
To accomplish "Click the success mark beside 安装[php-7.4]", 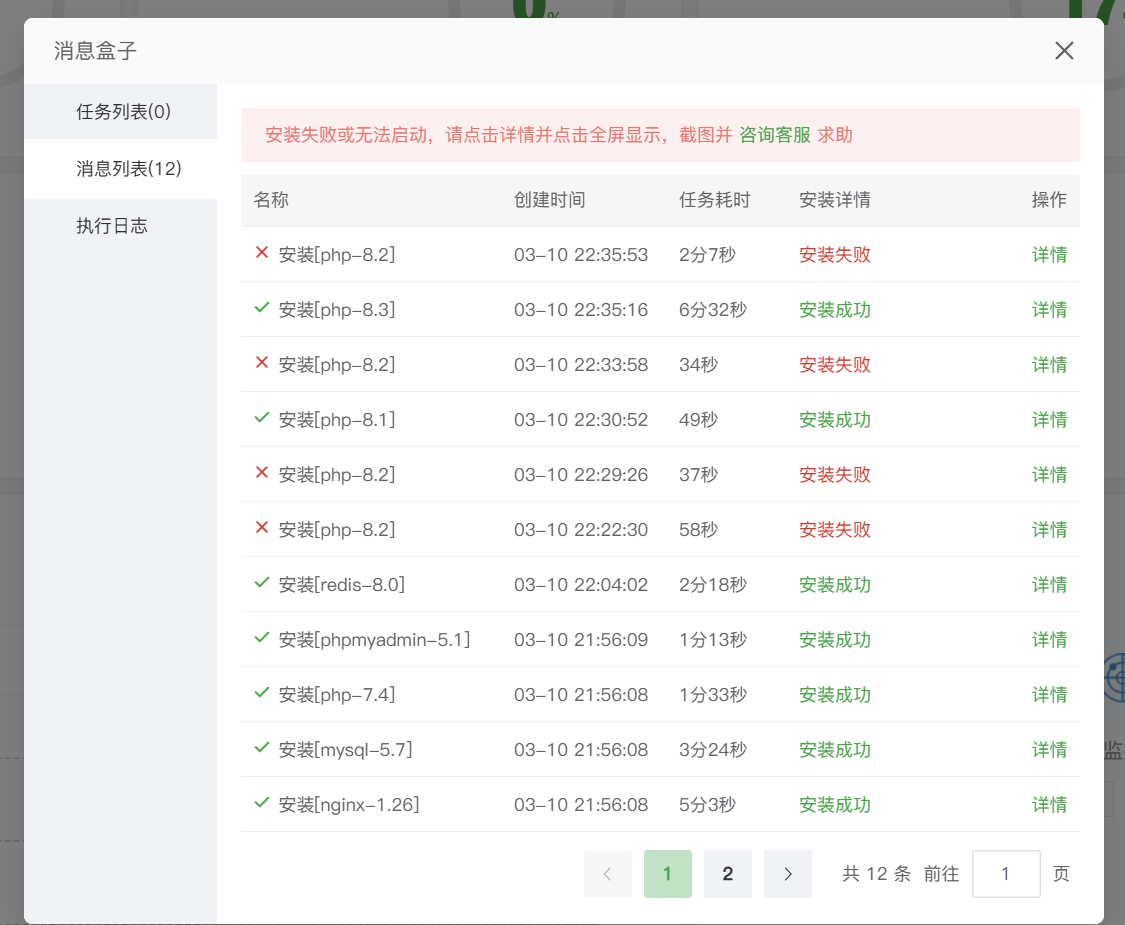I will pos(260,694).
